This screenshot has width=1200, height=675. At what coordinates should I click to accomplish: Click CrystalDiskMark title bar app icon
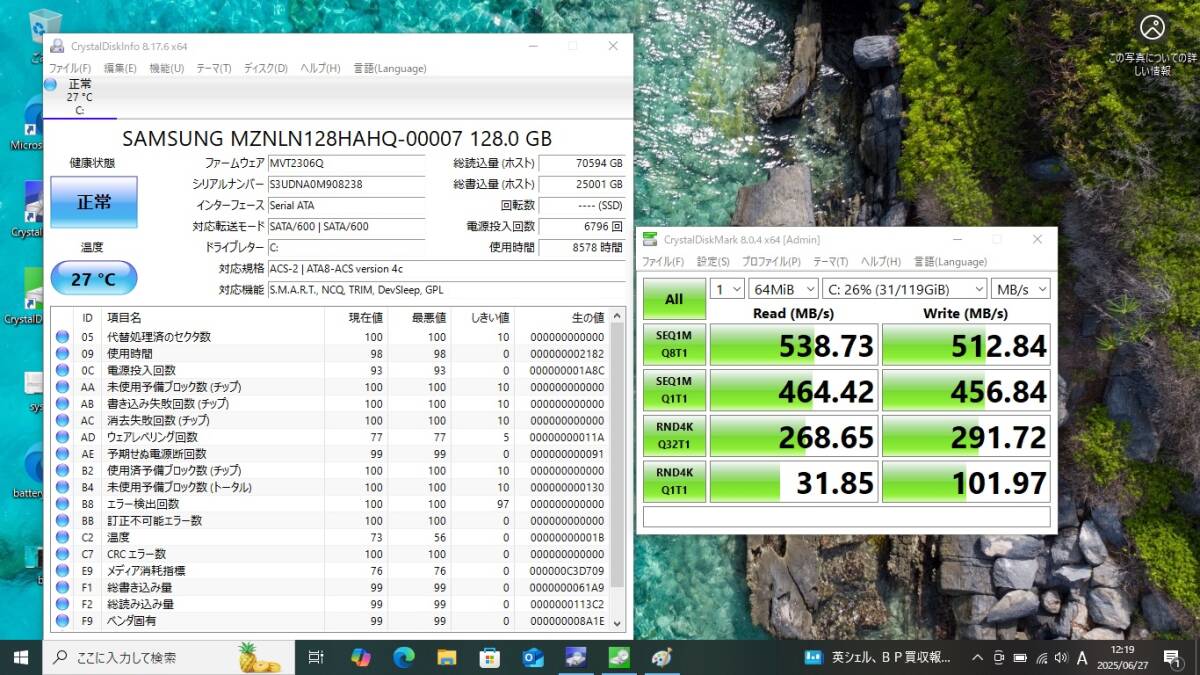click(650, 239)
